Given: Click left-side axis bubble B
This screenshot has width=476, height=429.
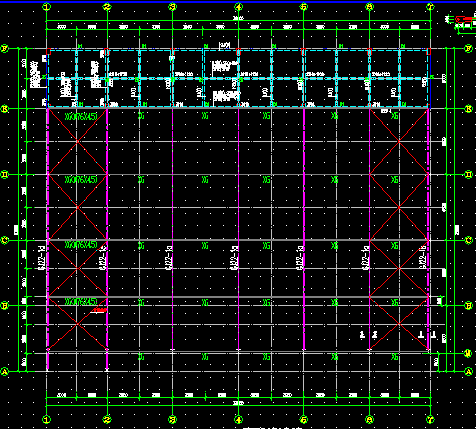Looking at the screenshot, I should pos(5,305).
